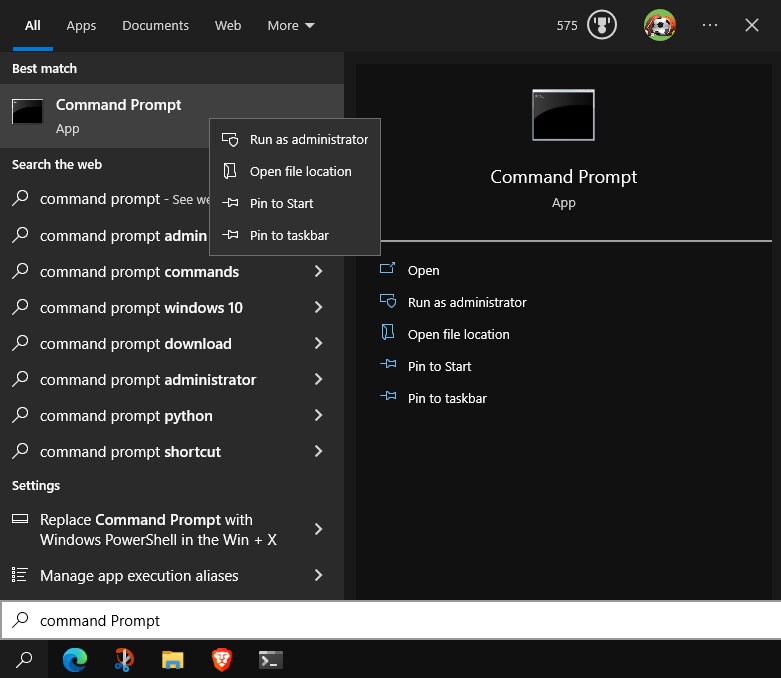This screenshot has width=781, height=678.
Task: Expand arrow for 'command prompt download'
Action: [x=318, y=343]
